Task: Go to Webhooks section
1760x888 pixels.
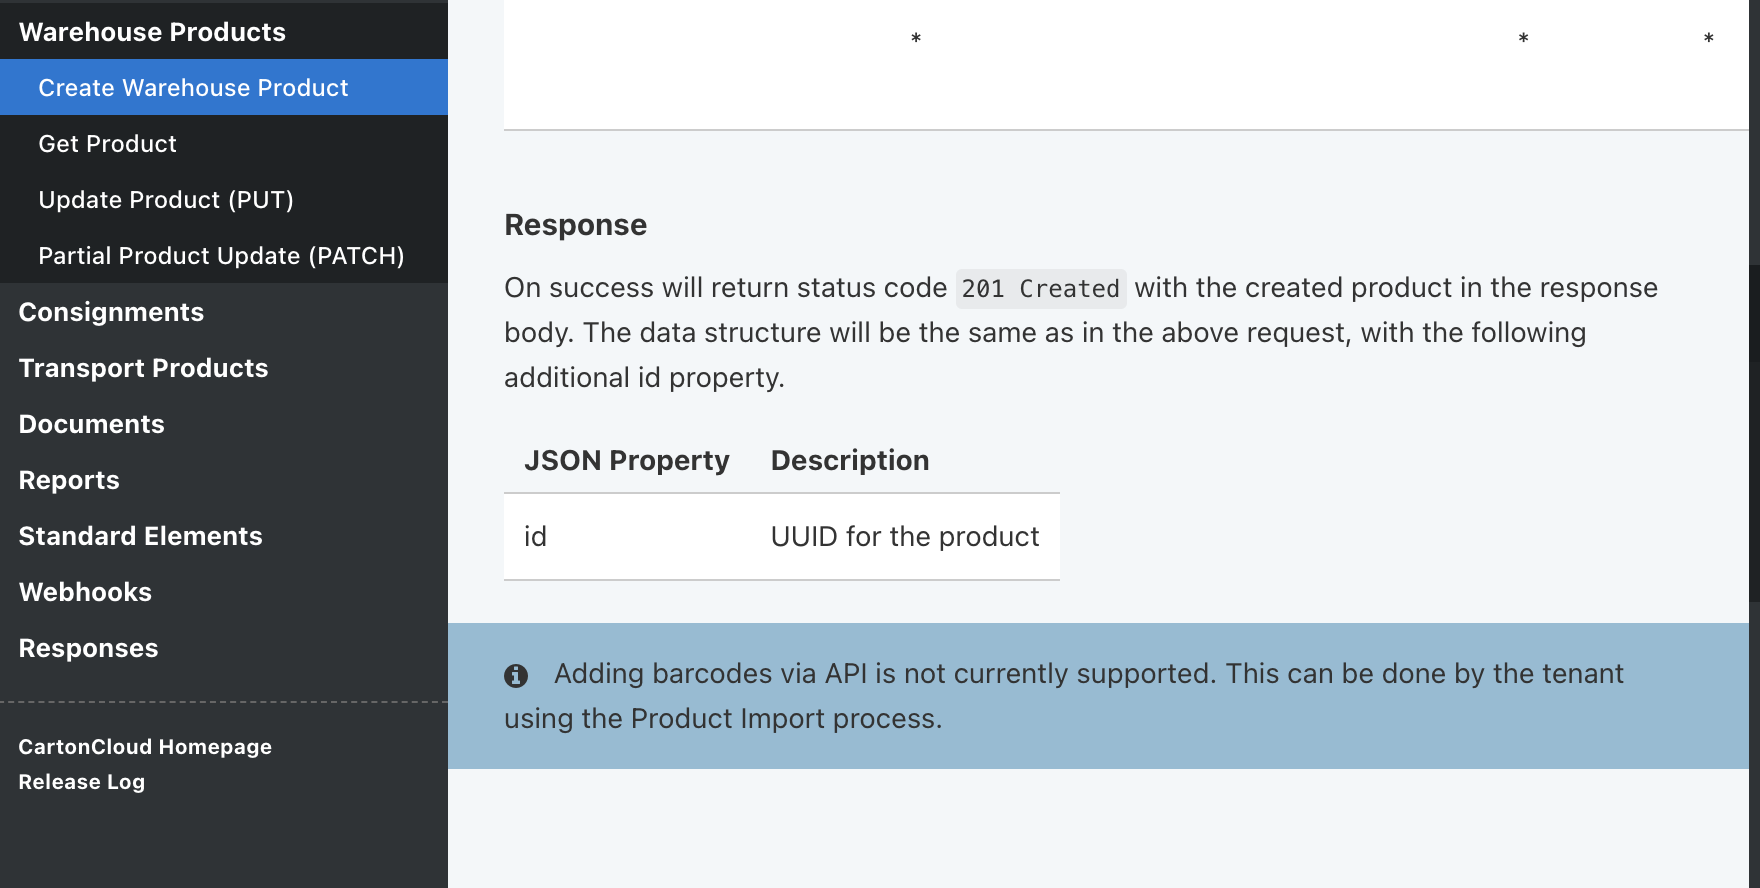Action: pyautogui.click(x=85, y=592)
